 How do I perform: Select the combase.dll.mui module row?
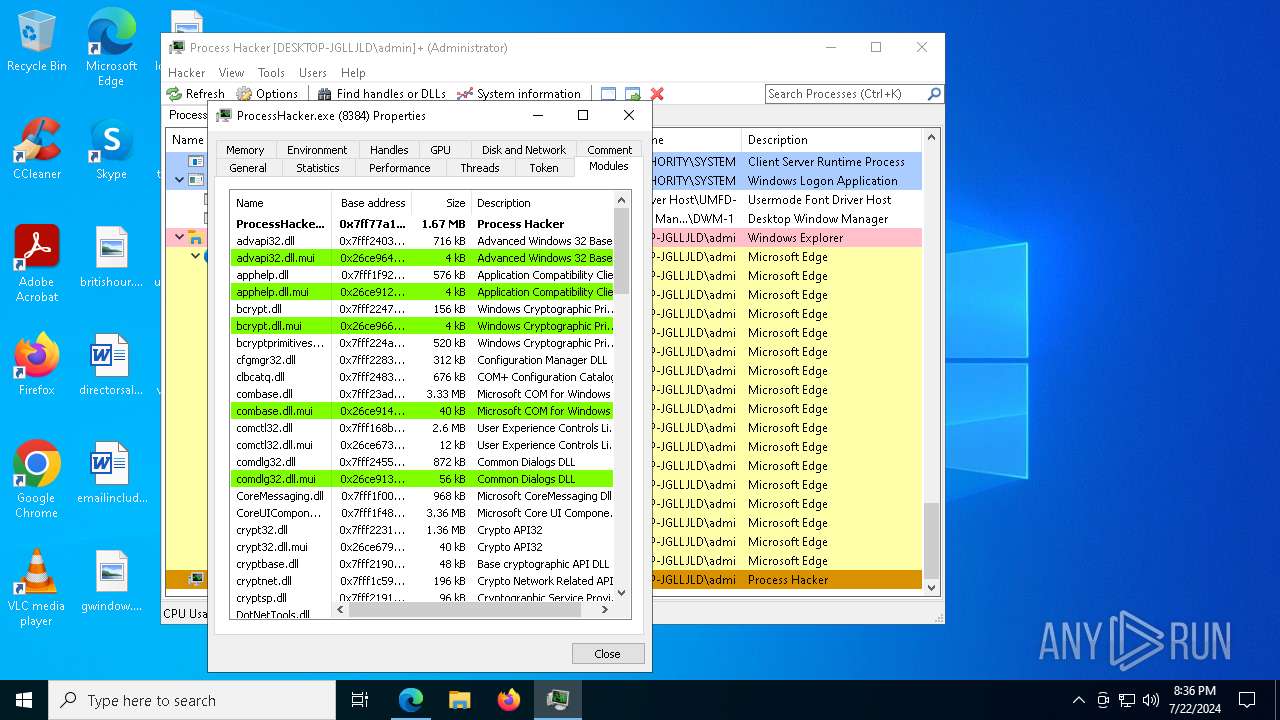tap(421, 411)
